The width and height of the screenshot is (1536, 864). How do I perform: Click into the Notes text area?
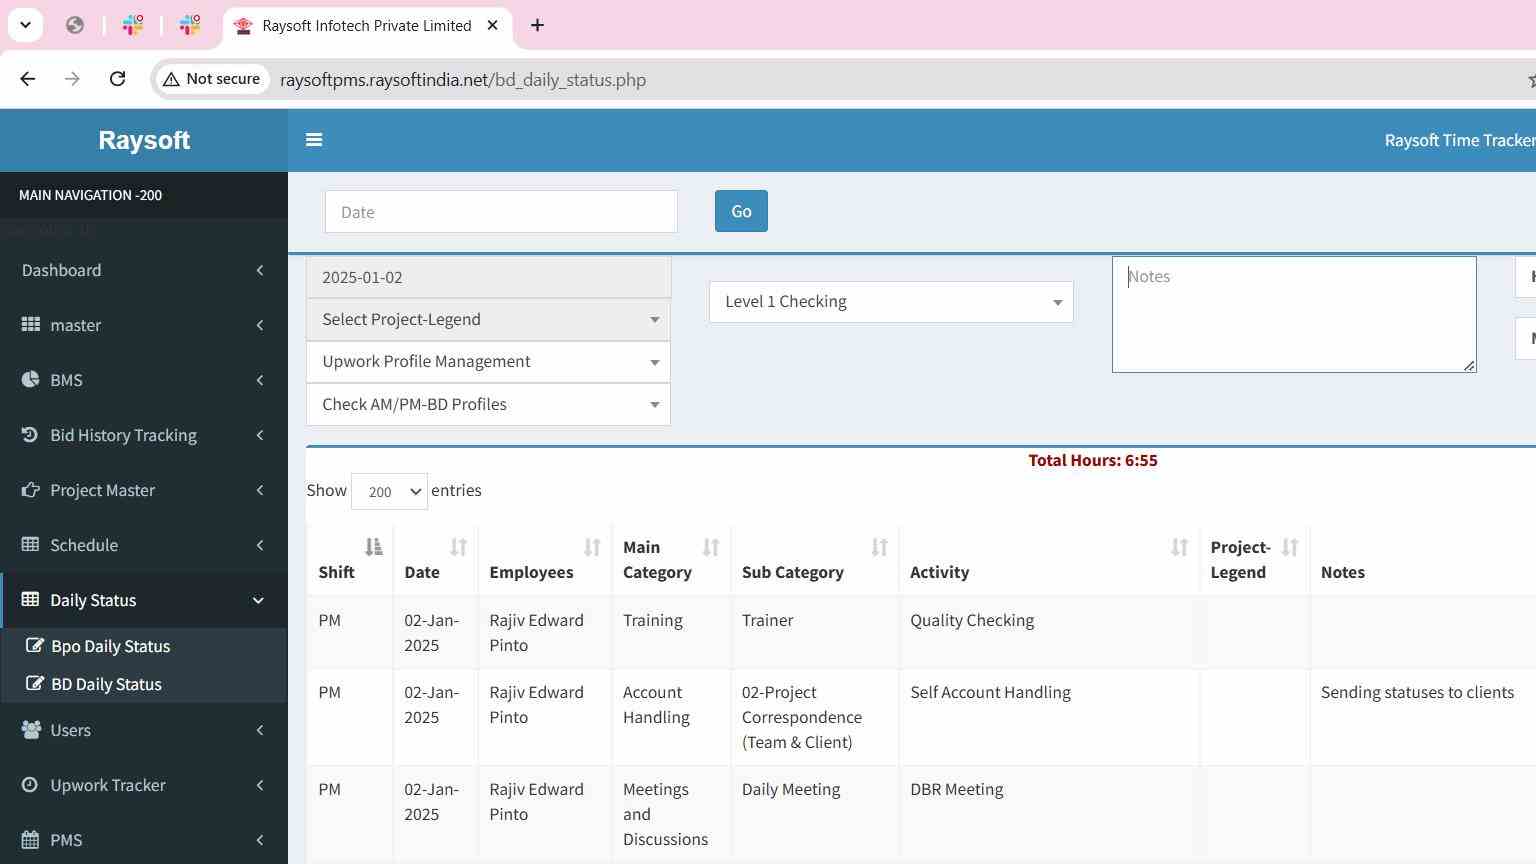pos(1293,315)
